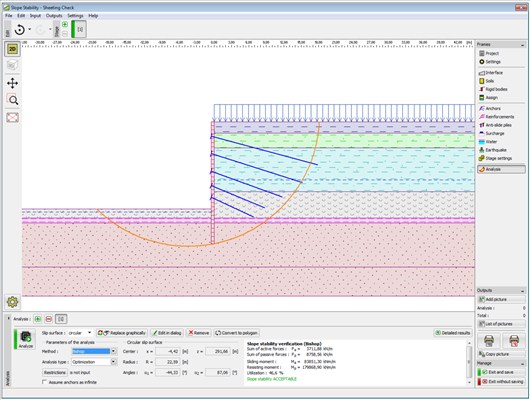Select the 3D view cube icon
The image size is (530, 400).
pyautogui.click(x=13, y=65)
